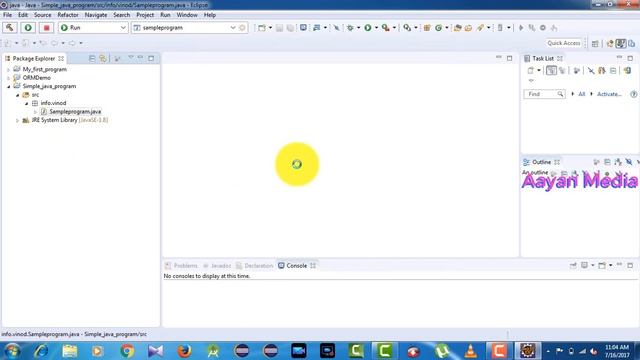Image resolution: width=640 pixels, height=360 pixels.
Task: Click in the Quick Access field
Action: click(x=564, y=43)
